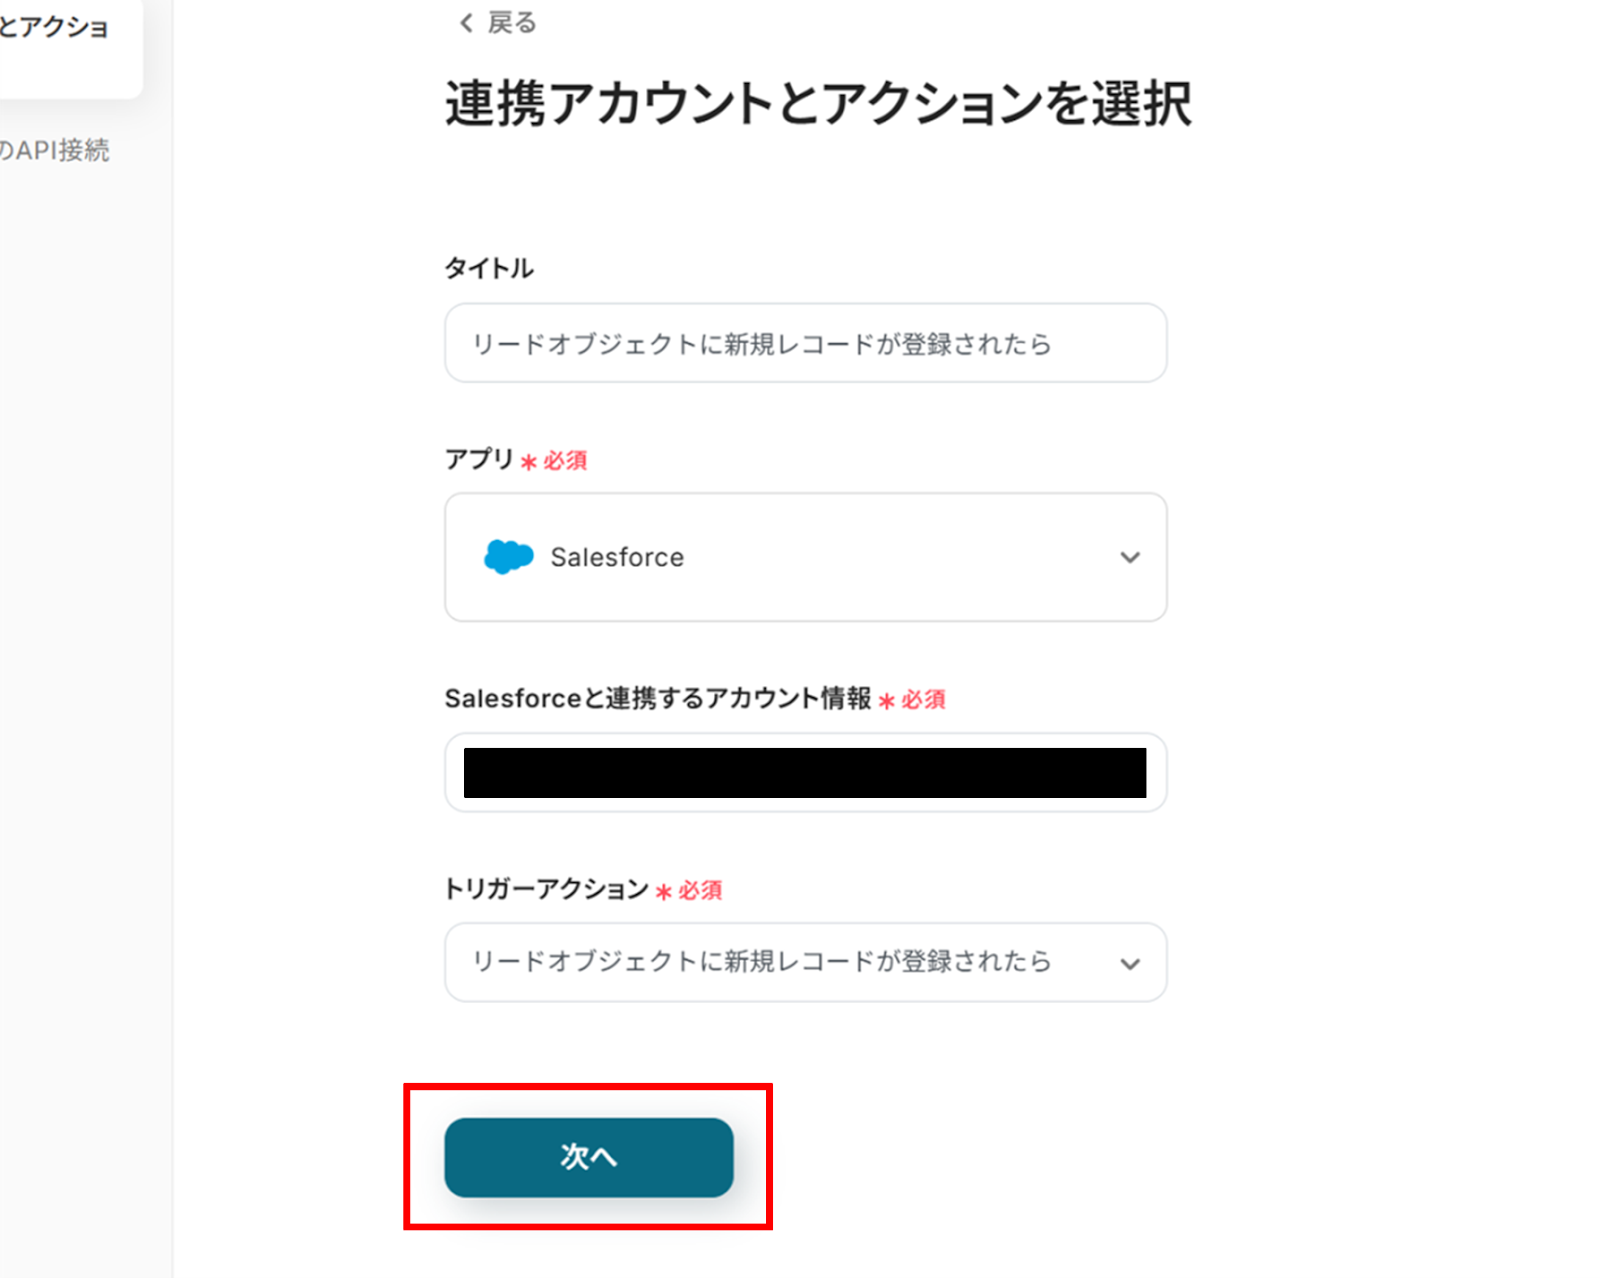Open the Salesforce account information field

[x=805, y=773]
